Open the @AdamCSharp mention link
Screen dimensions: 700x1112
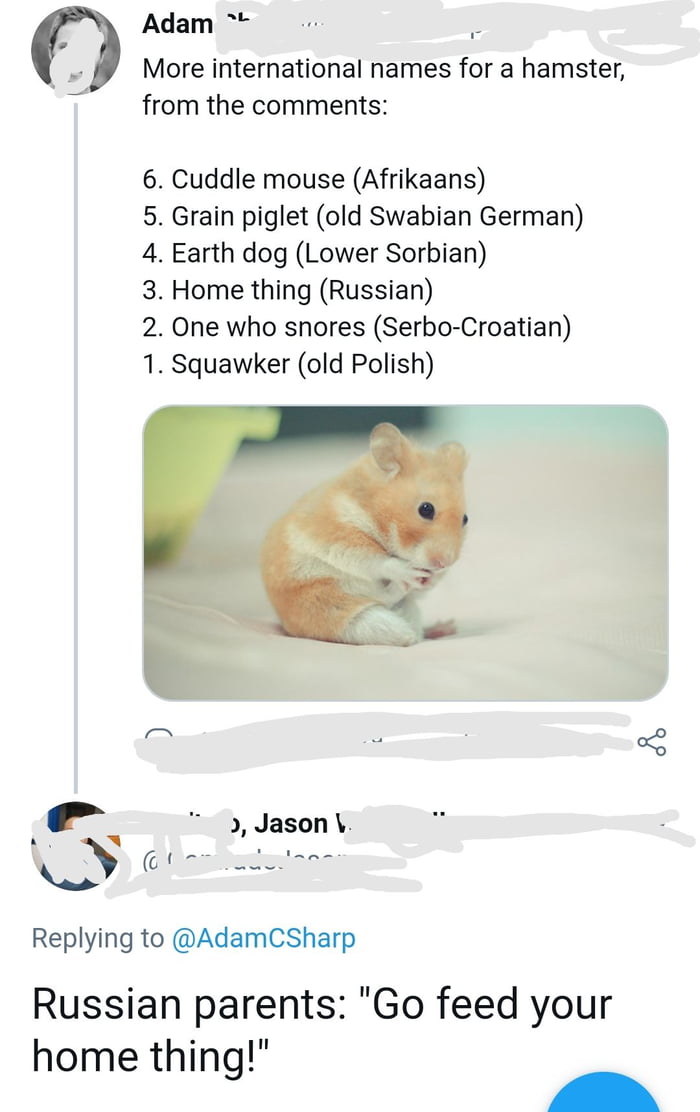pyautogui.click(x=263, y=938)
